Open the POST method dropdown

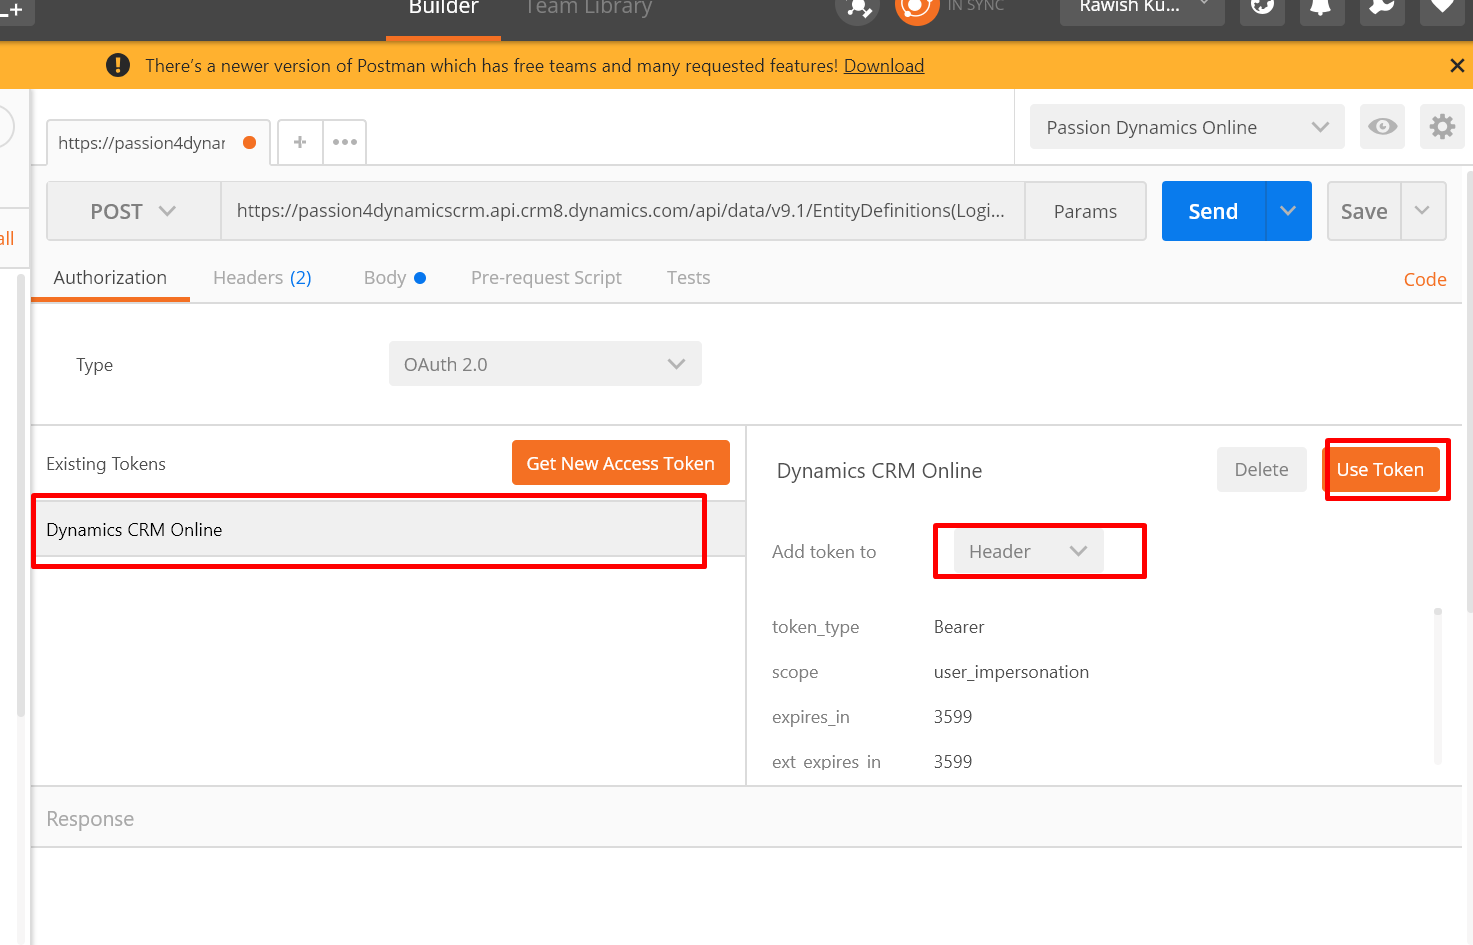pyautogui.click(x=133, y=211)
